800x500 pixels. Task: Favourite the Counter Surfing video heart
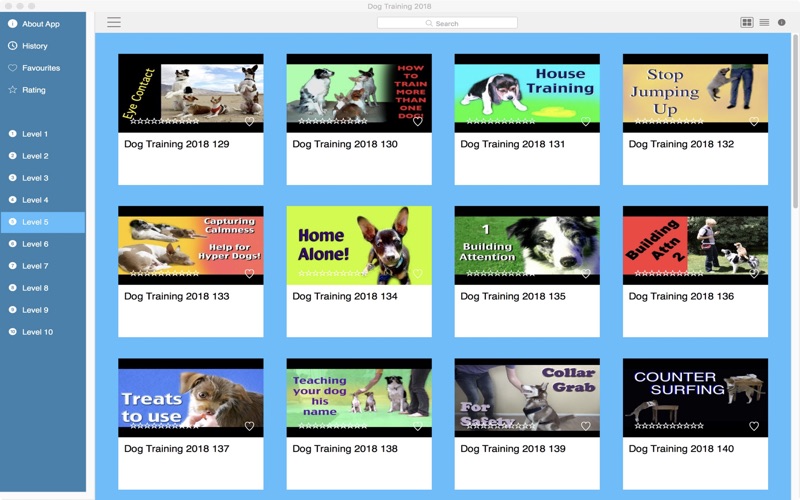click(754, 426)
